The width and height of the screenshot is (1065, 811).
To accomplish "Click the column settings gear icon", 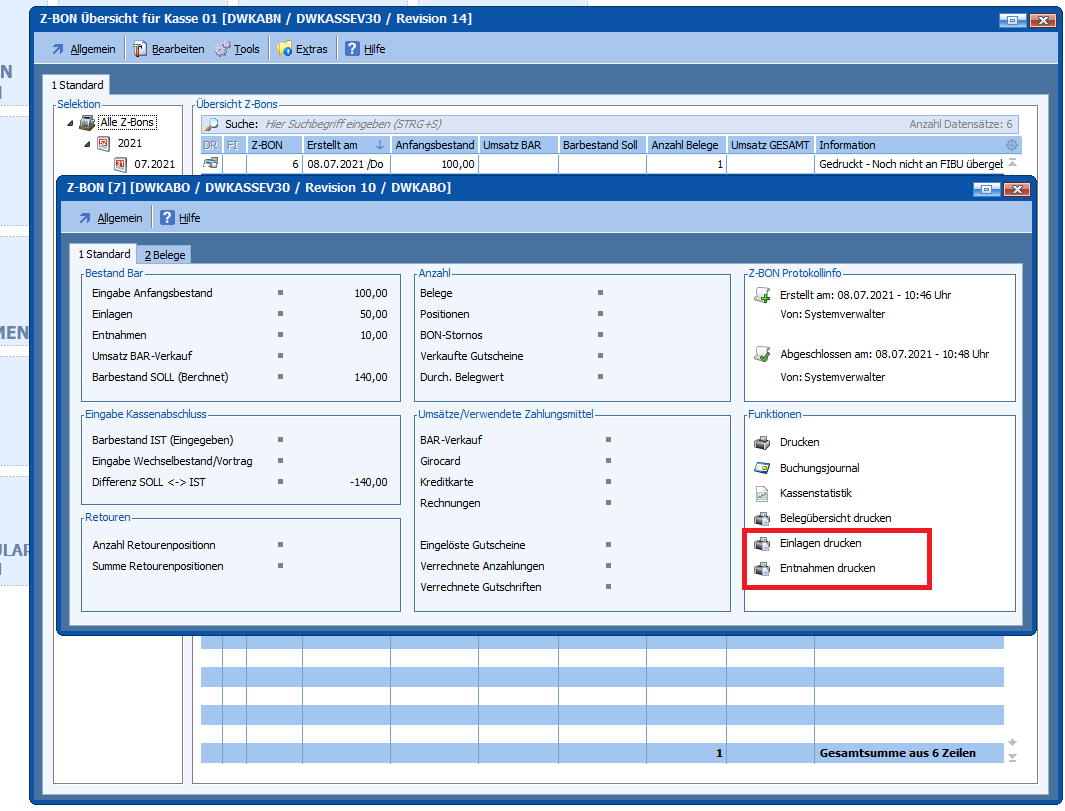I will pos(1012,145).
